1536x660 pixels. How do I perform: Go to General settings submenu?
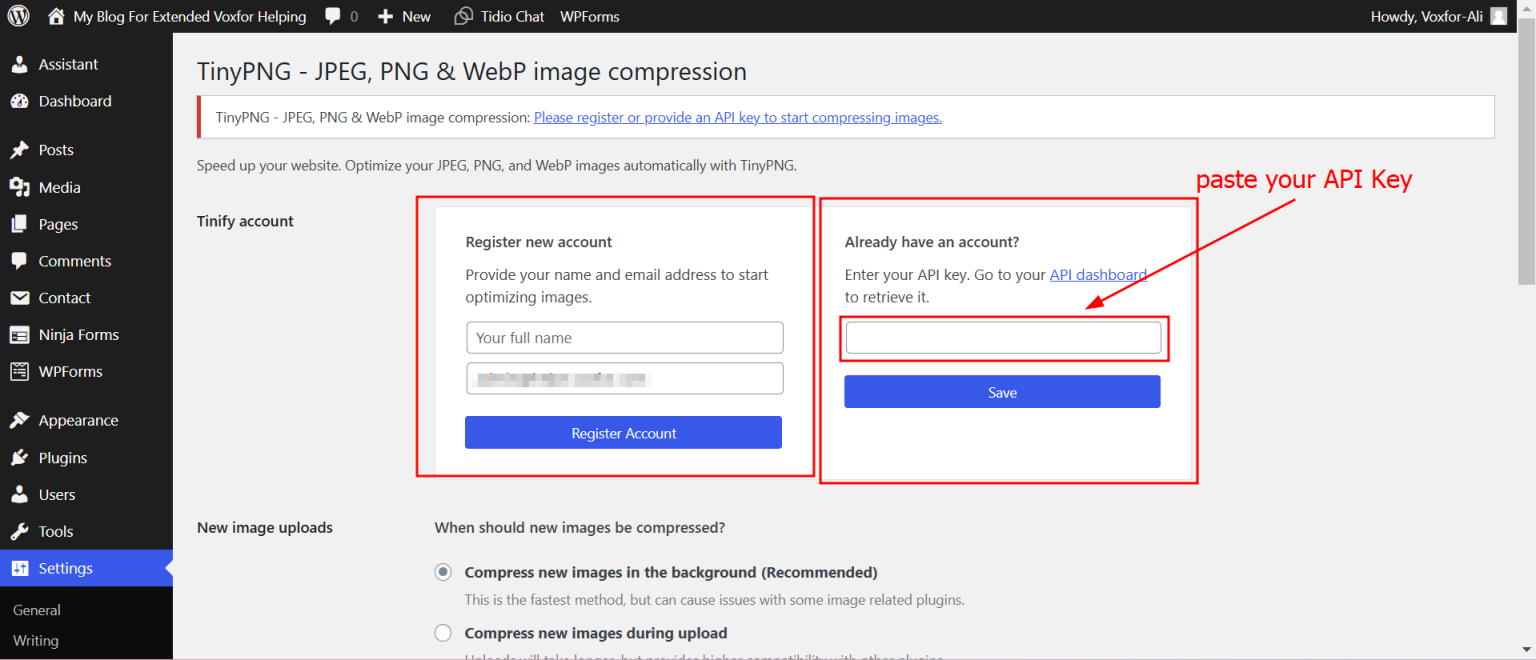point(36,610)
